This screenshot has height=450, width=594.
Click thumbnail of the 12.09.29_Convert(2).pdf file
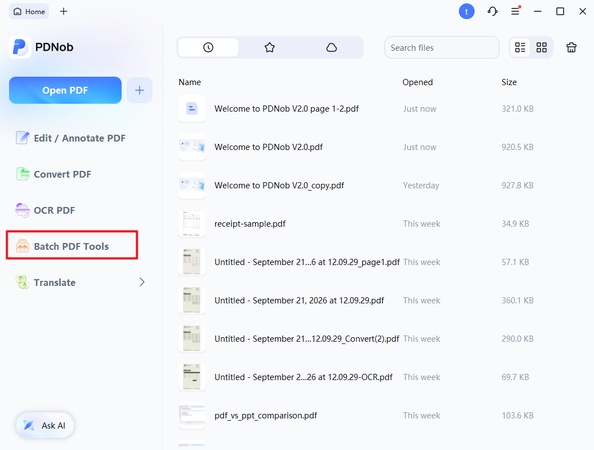192,338
